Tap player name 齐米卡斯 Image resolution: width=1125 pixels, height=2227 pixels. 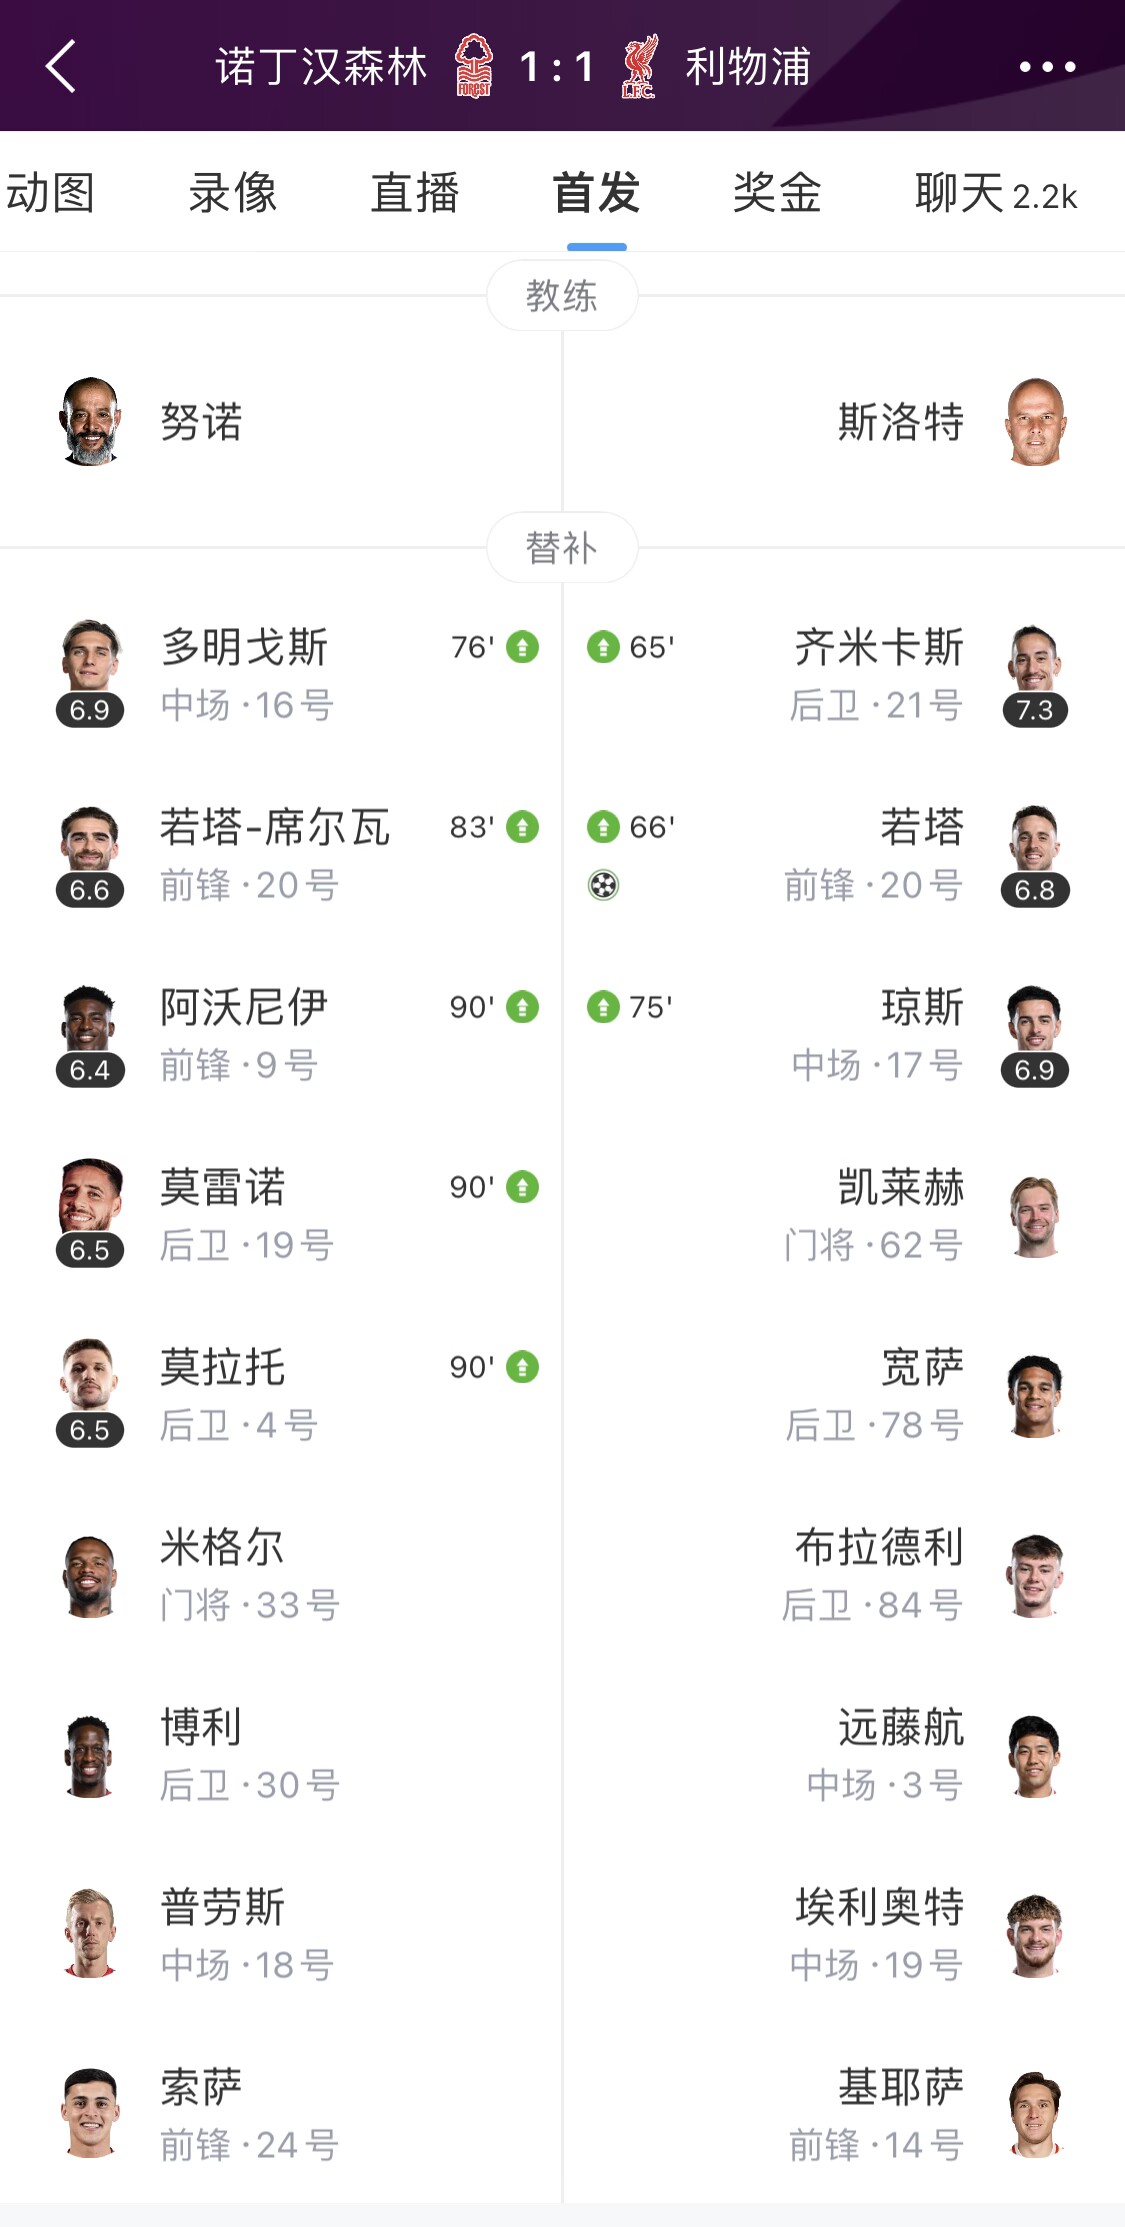point(879,647)
